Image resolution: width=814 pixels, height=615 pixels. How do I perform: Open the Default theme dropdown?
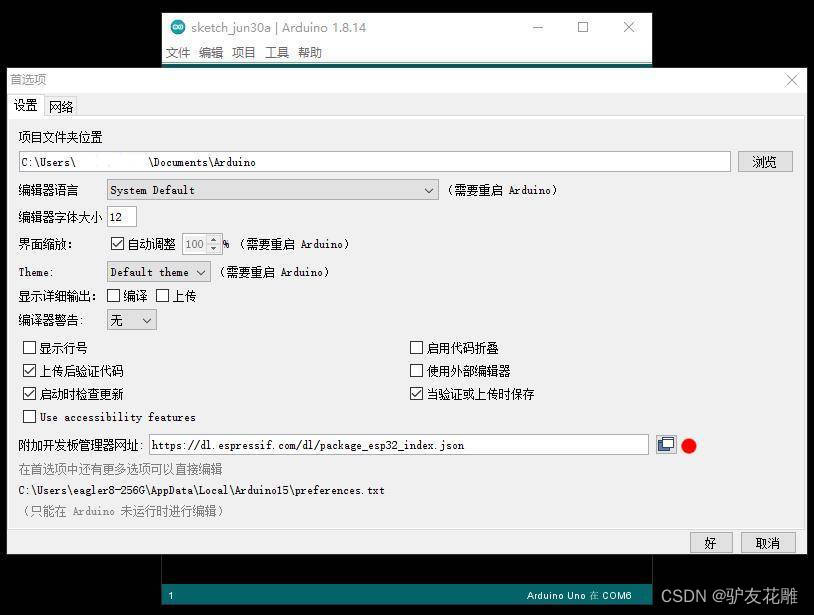coord(159,272)
